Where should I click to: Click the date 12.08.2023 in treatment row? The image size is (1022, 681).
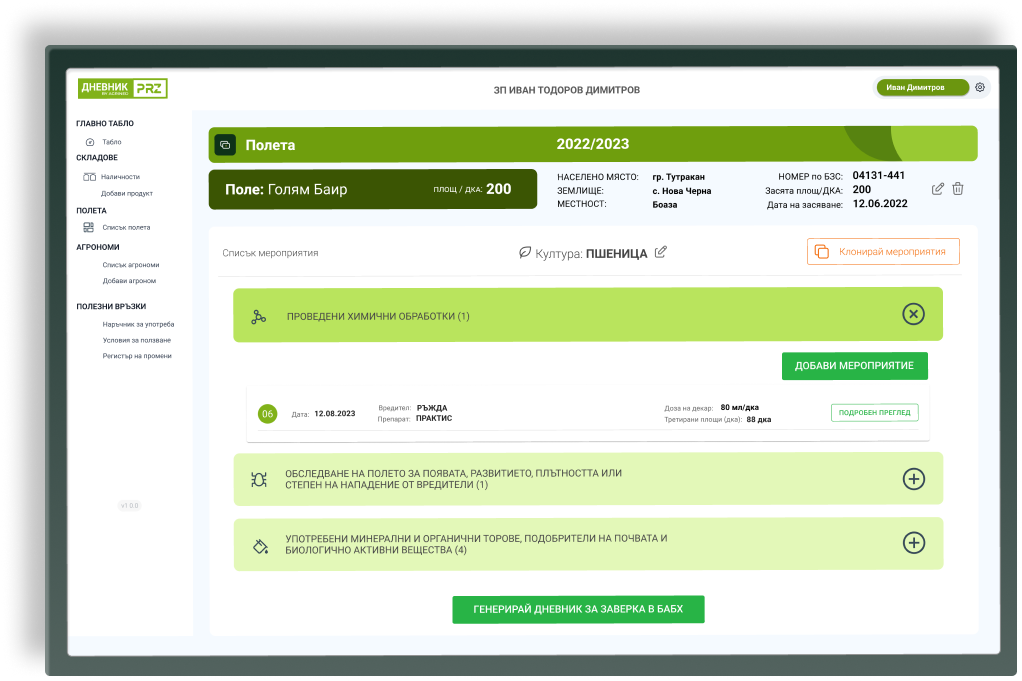click(x=334, y=414)
